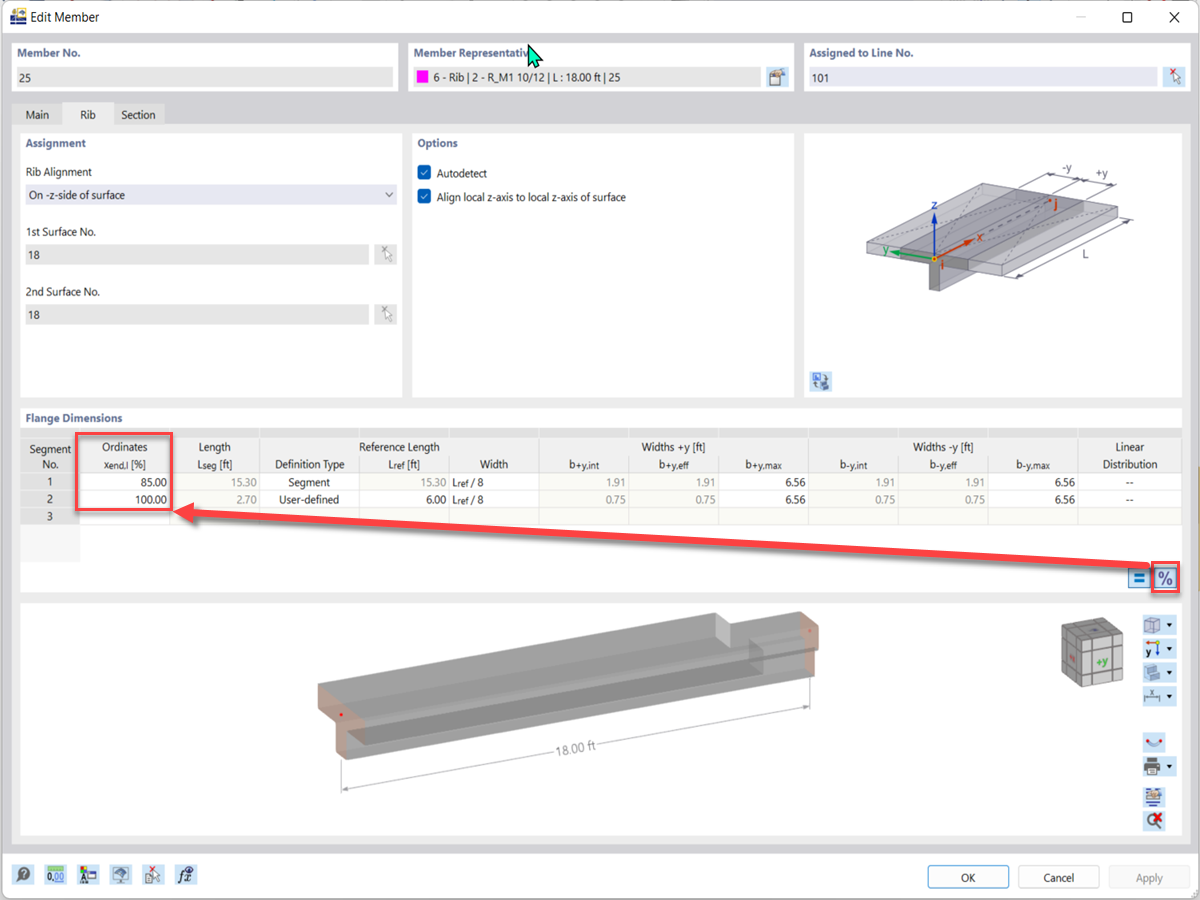Click the magenta member representative color swatch
The width and height of the screenshot is (1200, 900).
click(x=421, y=77)
